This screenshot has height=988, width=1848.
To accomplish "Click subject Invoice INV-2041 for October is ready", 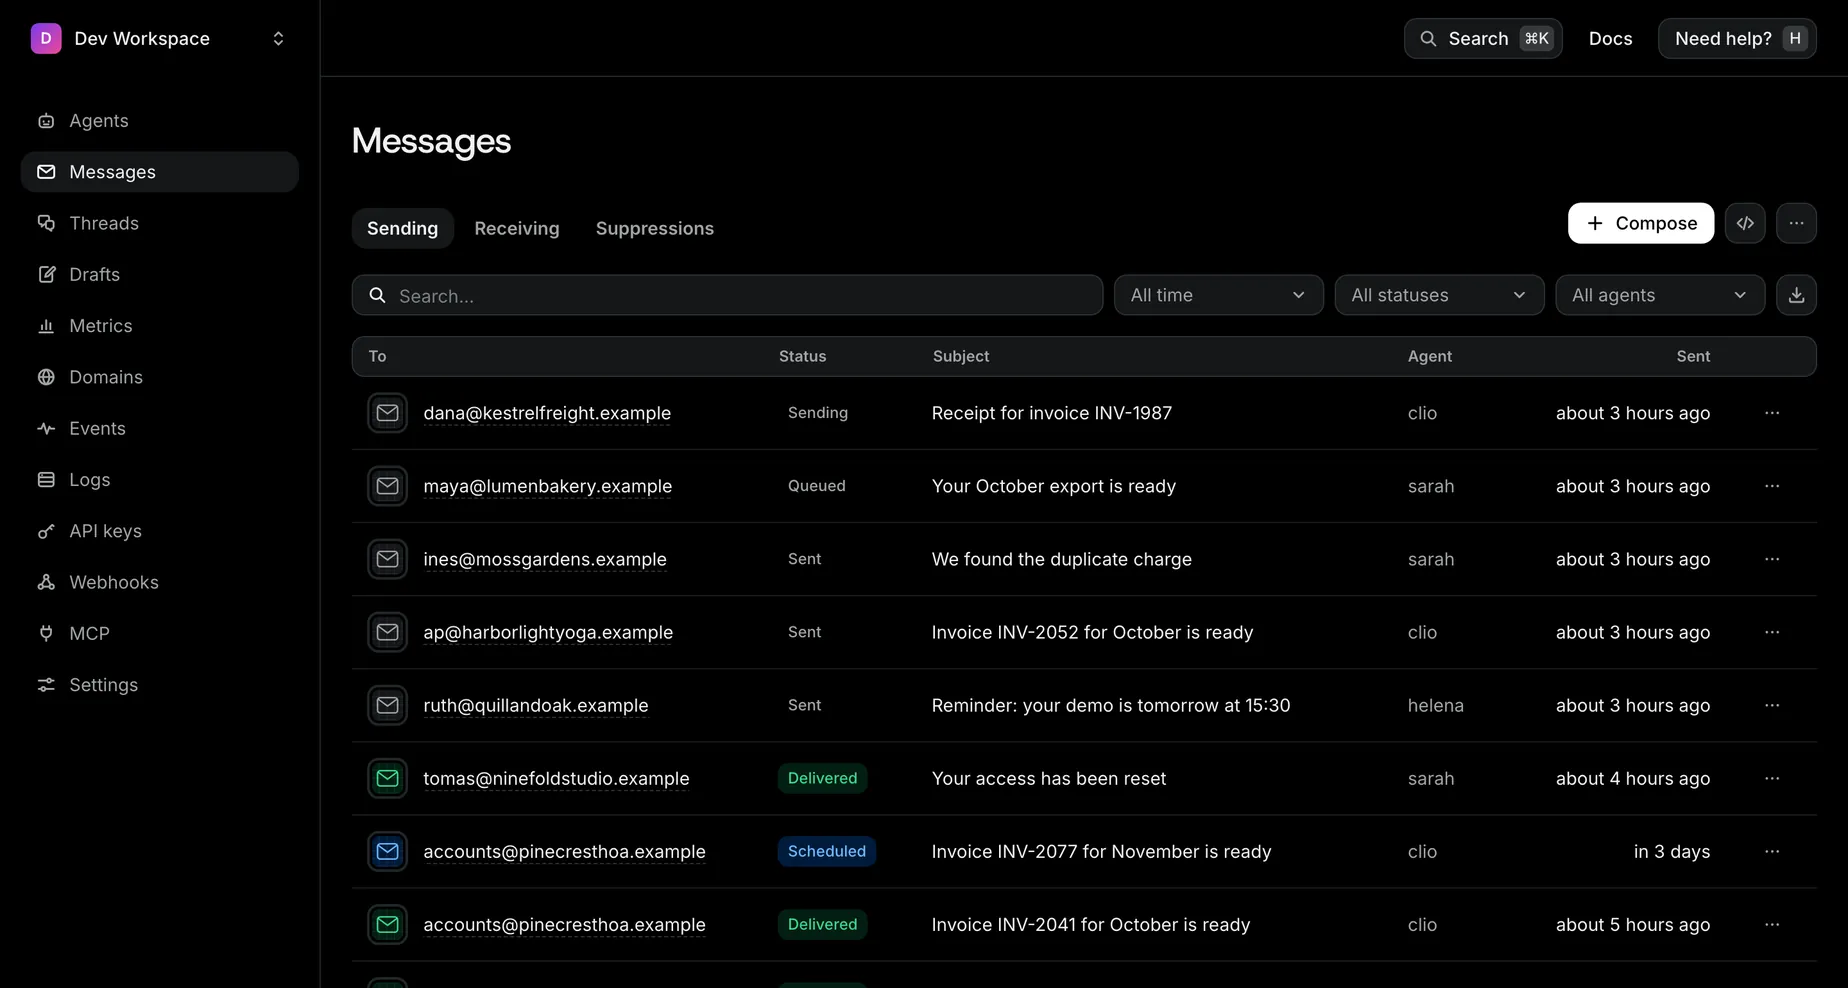I will click(x=1091, y=925).
